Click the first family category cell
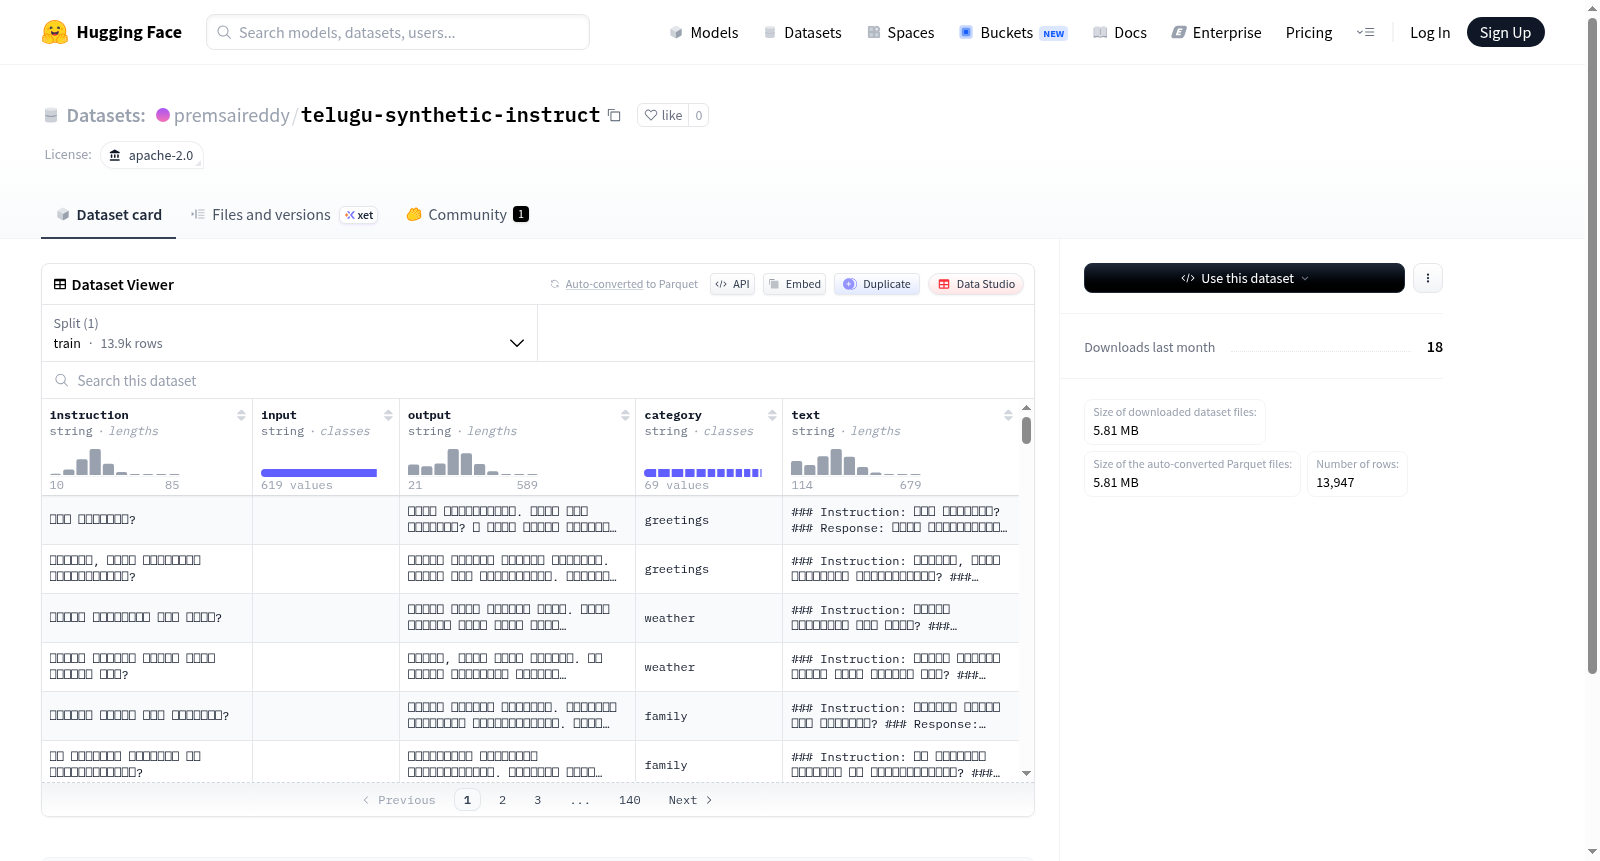This screenshot has height=861, width=1600. point(709,716)
